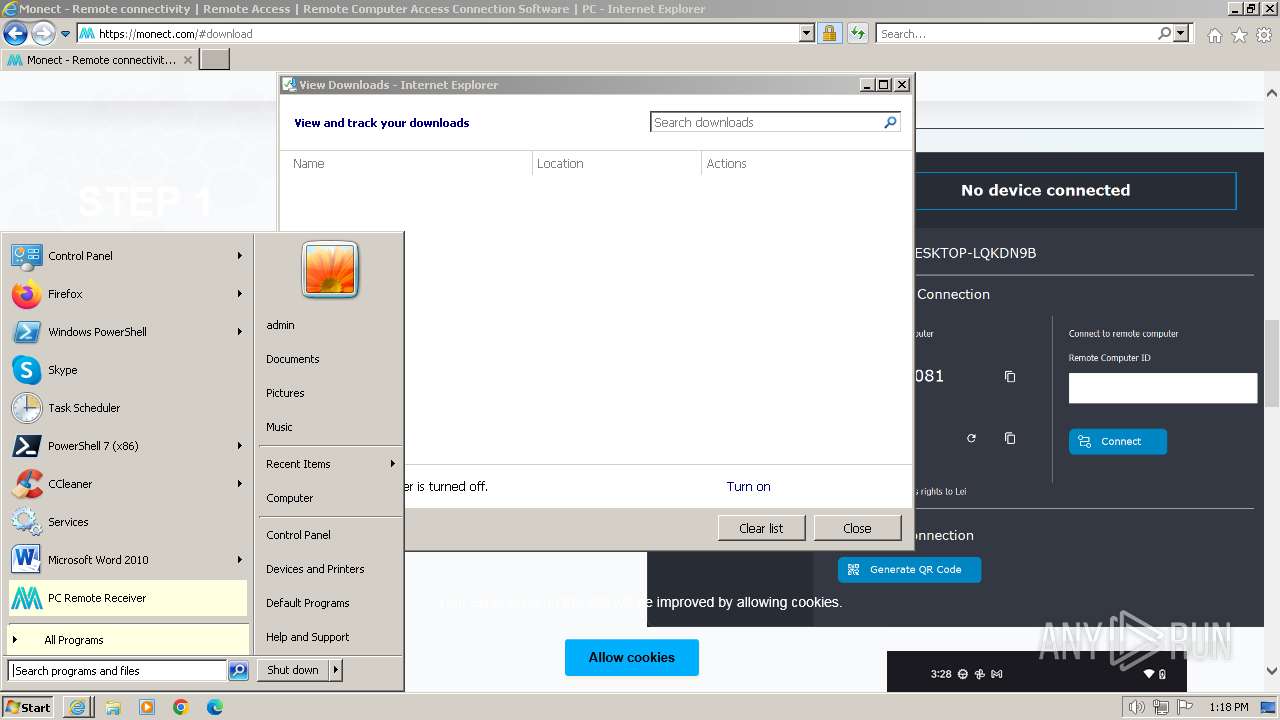Image resolution: width=1280 pixels, height=720 pixels.
Task: Open Documents from Start menu
Action: click(x=293, y=359)
